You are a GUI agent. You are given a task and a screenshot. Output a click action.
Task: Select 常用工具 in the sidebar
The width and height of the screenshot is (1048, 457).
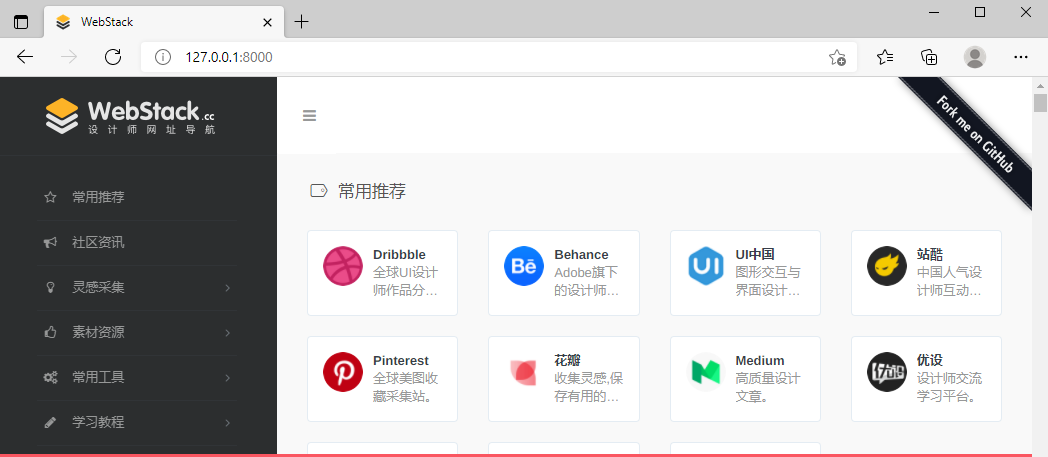pyautogui.click(x=98, y=377)
